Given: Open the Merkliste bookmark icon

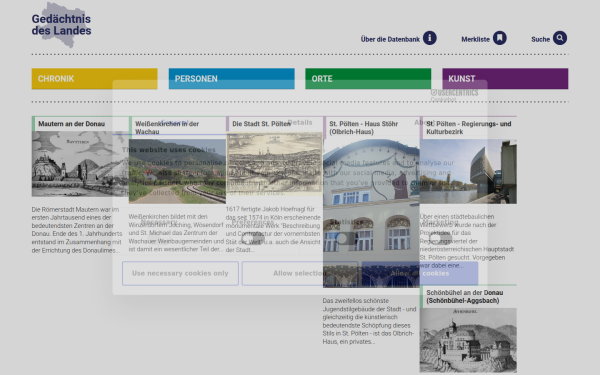Looking at the screenshot, I should (x=499, y=38).
